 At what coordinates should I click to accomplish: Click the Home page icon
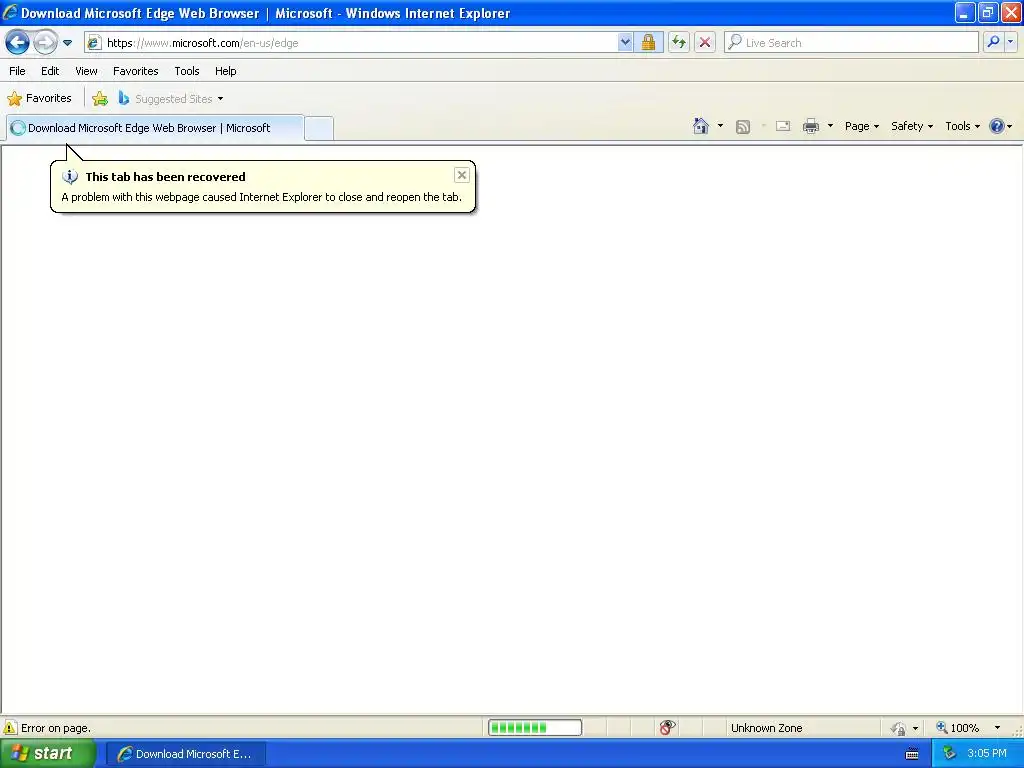701,126
